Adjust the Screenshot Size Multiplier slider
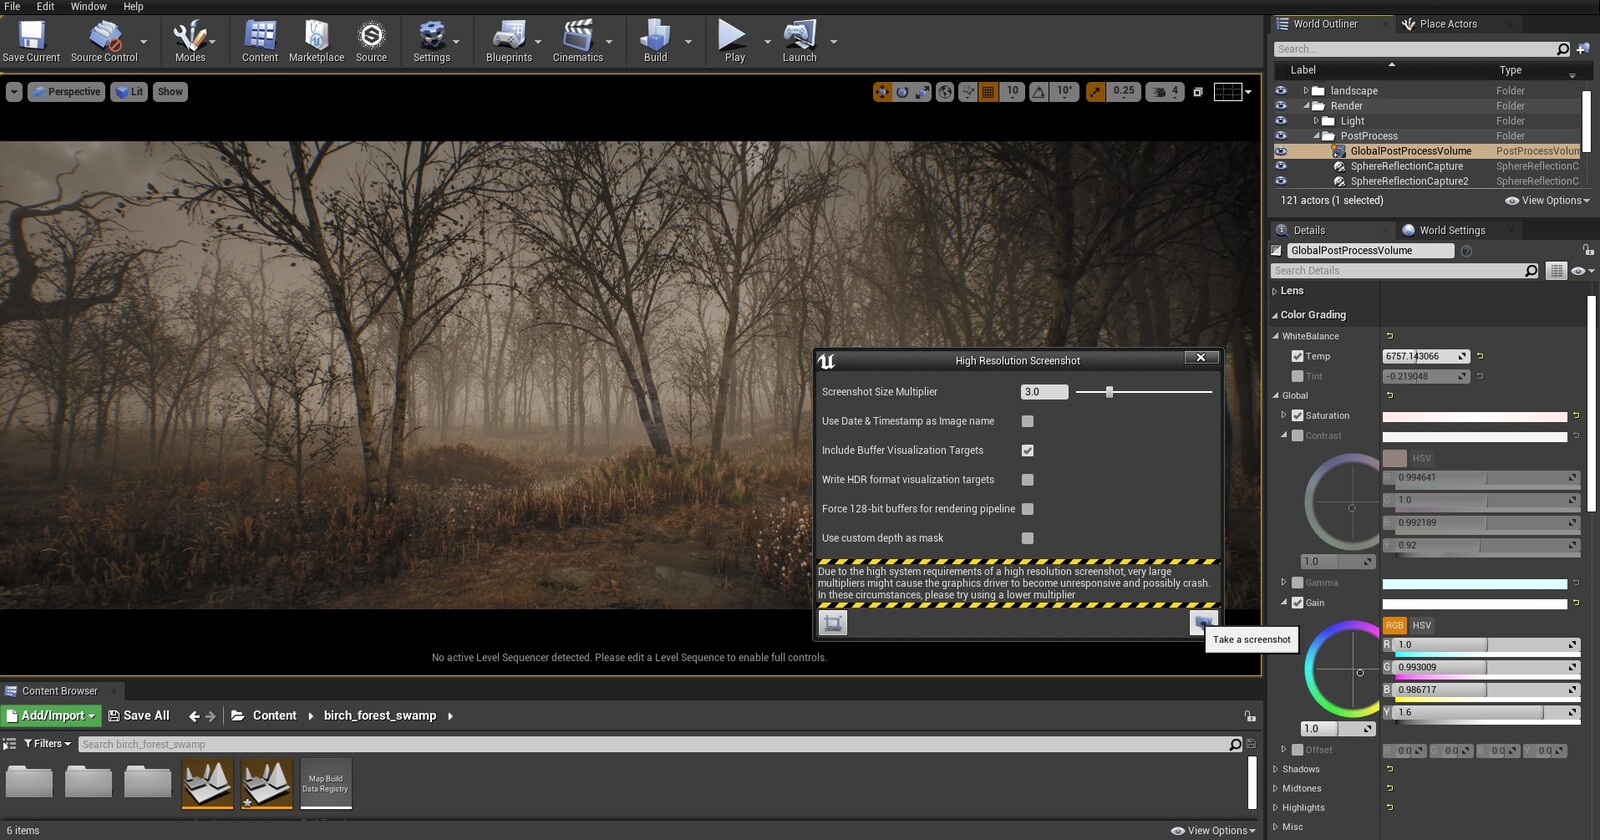 click(1144, 392)
